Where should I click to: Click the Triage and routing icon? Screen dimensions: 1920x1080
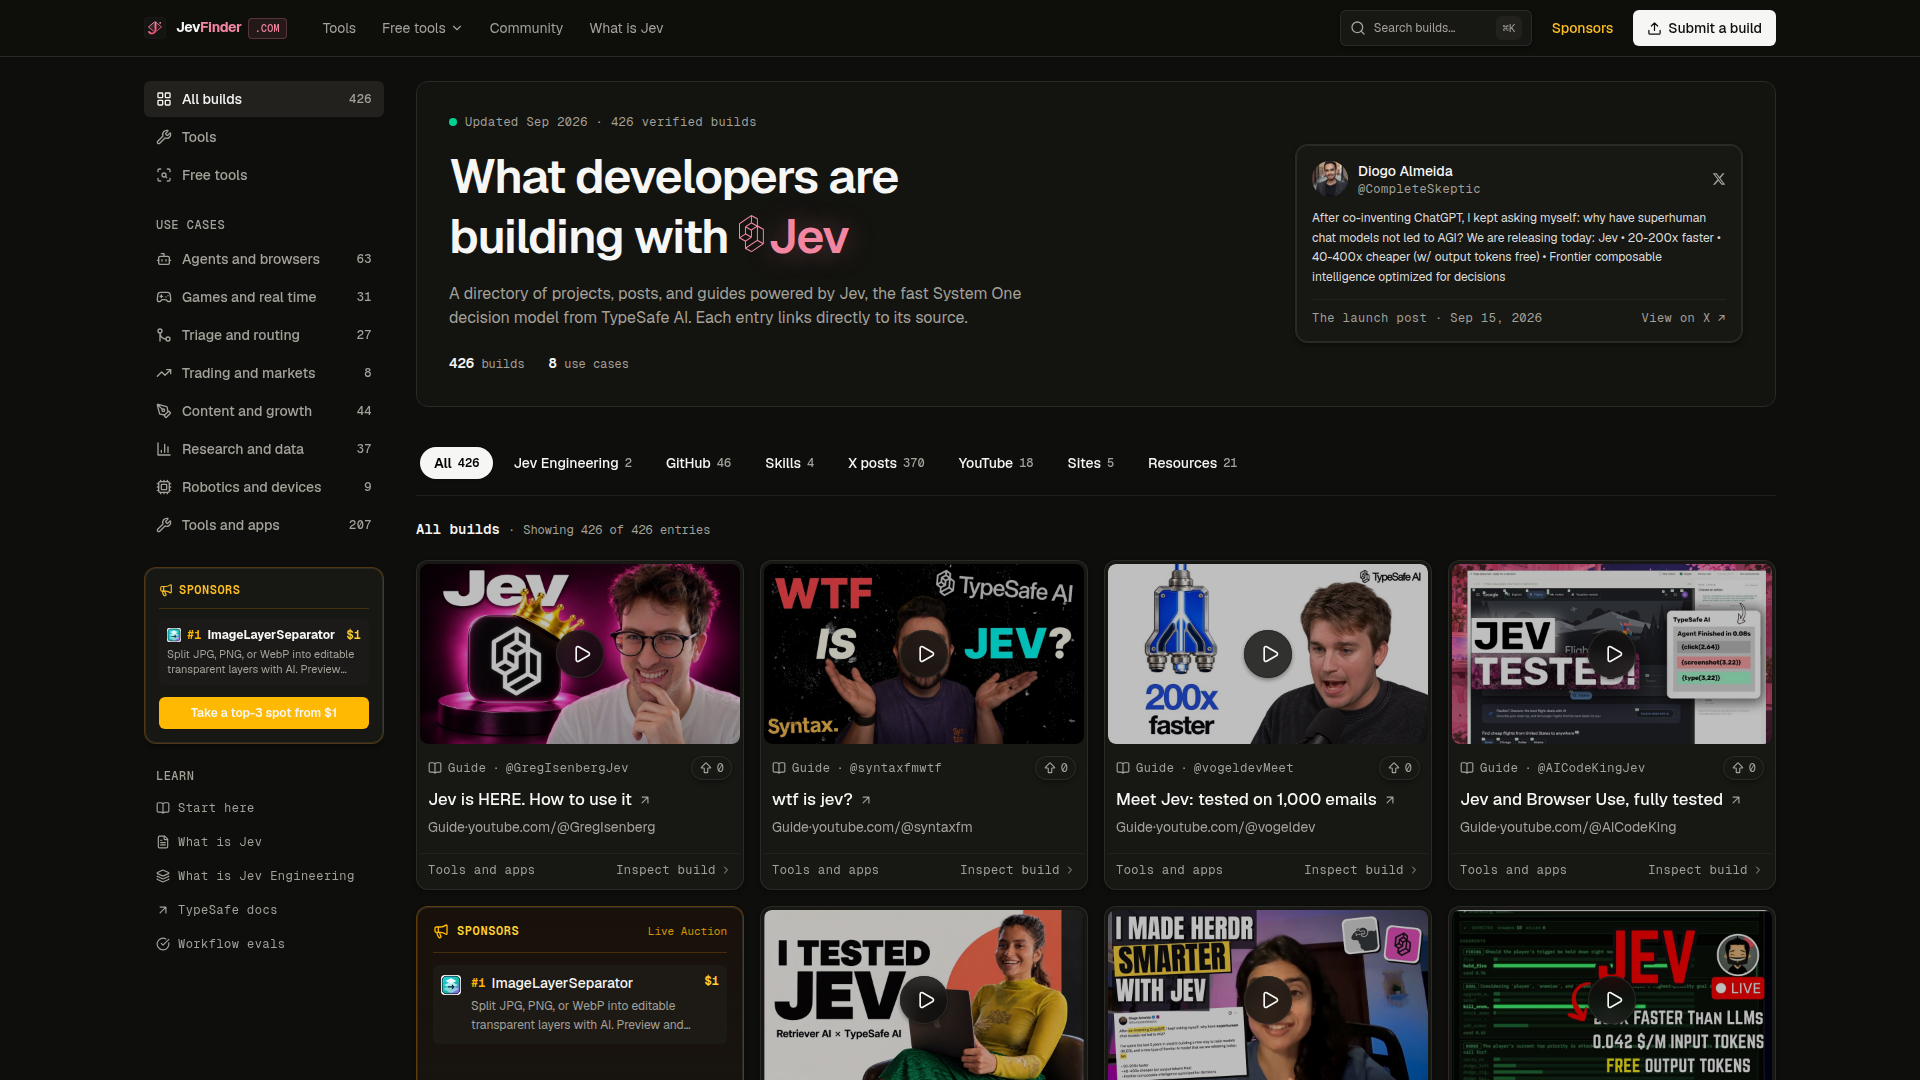point(164,335)
